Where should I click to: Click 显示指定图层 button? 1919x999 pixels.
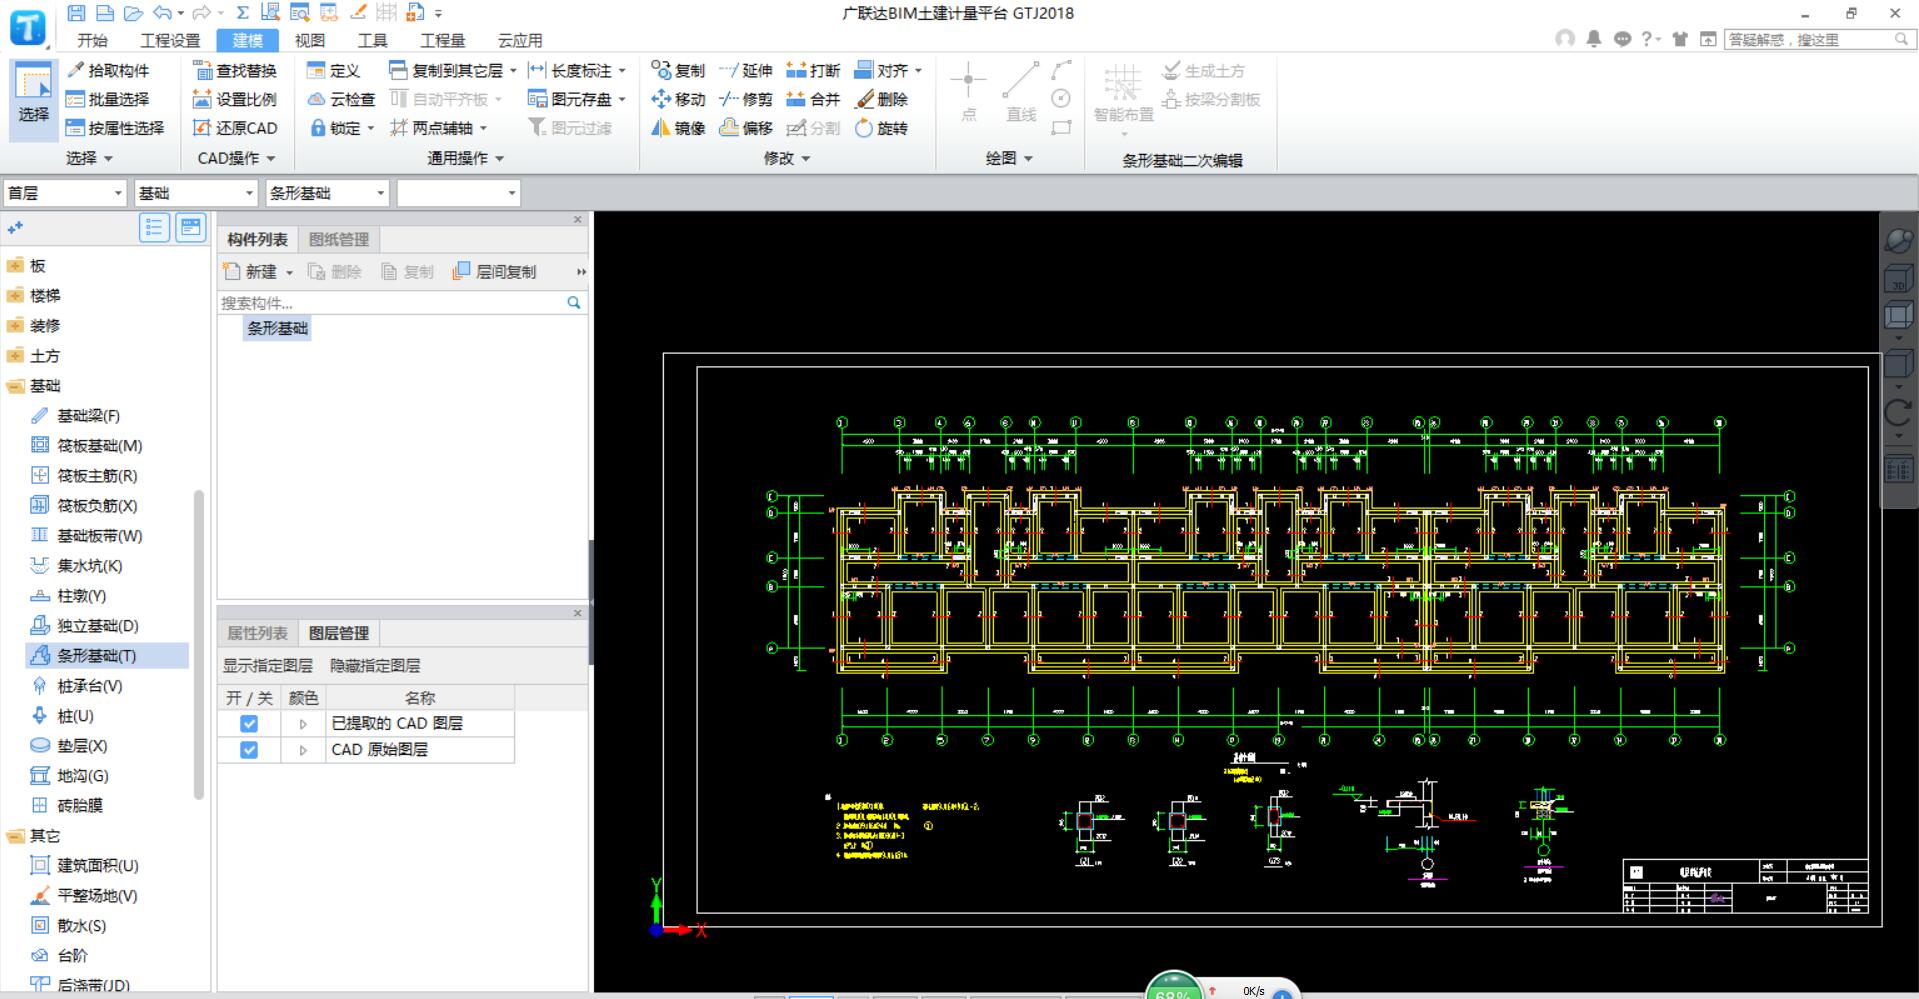(x=267, y=665)
